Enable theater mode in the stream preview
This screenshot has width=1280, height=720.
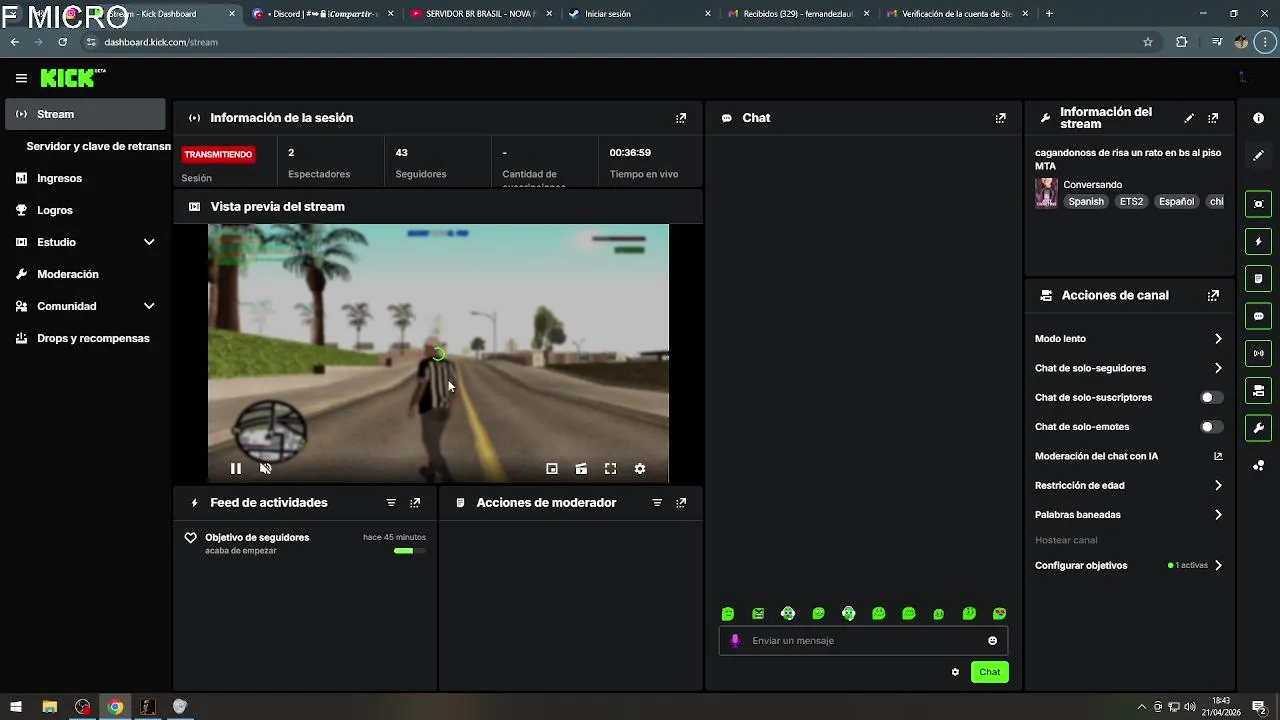pyautogui.click(x=581, y=468)
